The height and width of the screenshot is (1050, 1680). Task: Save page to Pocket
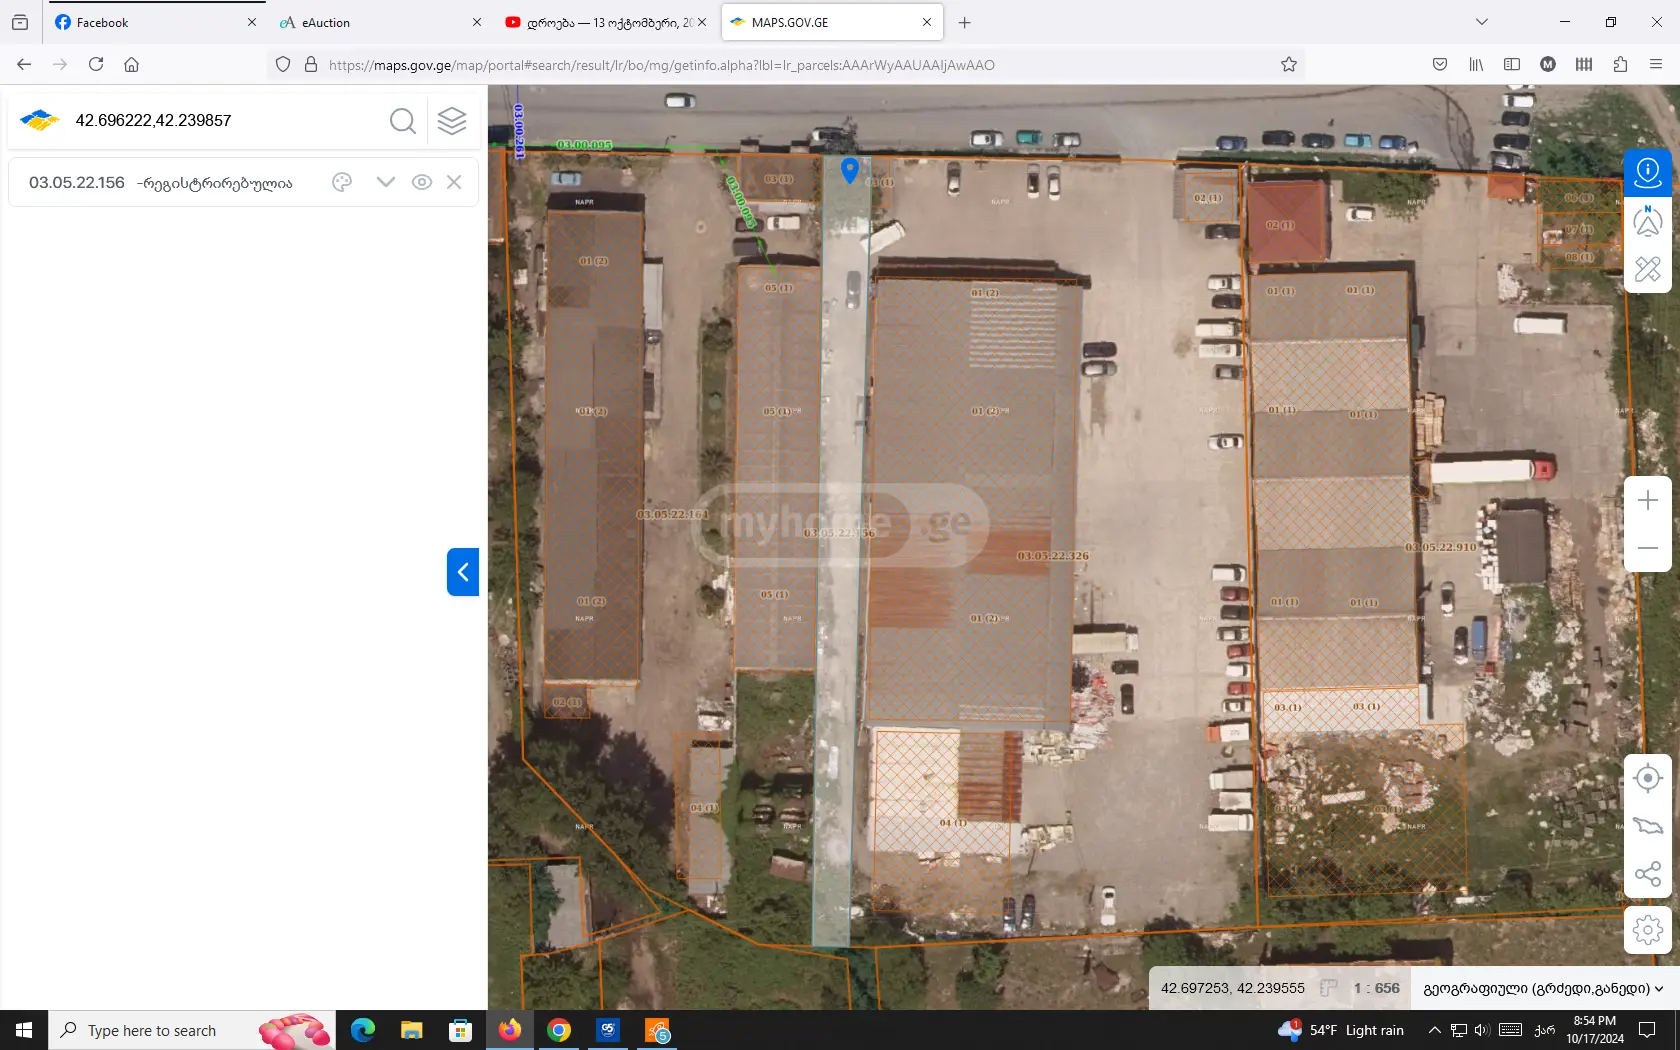click(x=1440, y=64)
